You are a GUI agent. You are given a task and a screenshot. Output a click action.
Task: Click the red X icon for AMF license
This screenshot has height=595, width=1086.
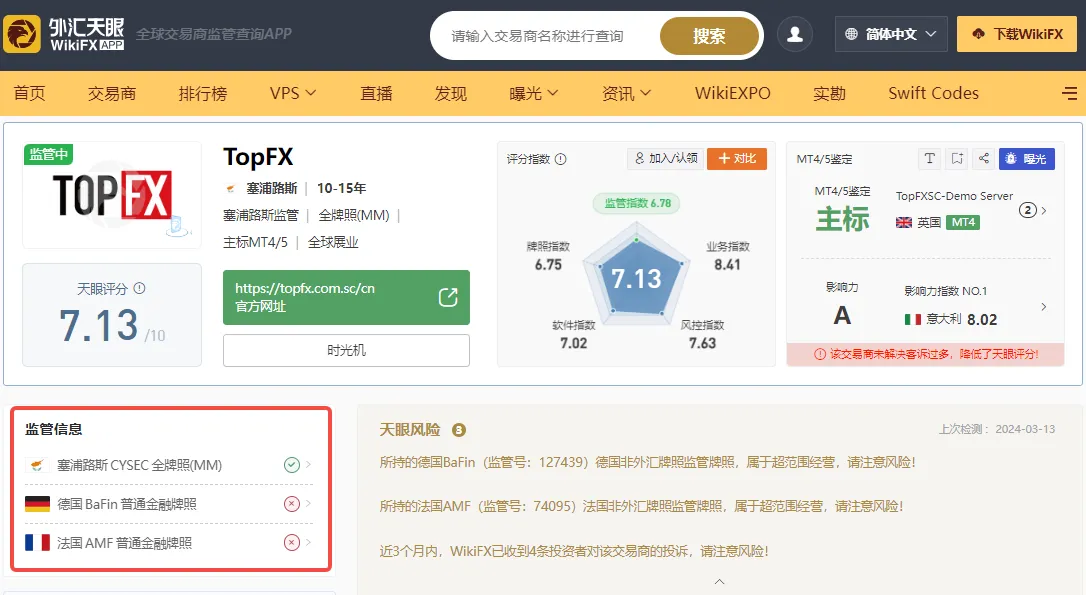(x=292, y=542)
